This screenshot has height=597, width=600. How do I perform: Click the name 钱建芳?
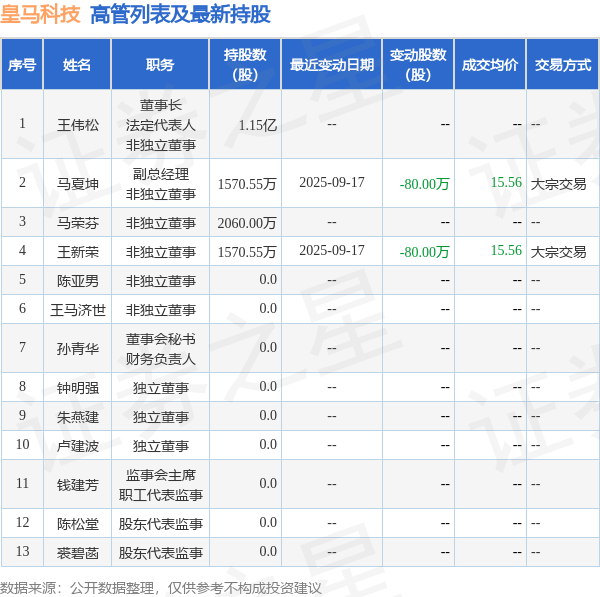(78, 485)
